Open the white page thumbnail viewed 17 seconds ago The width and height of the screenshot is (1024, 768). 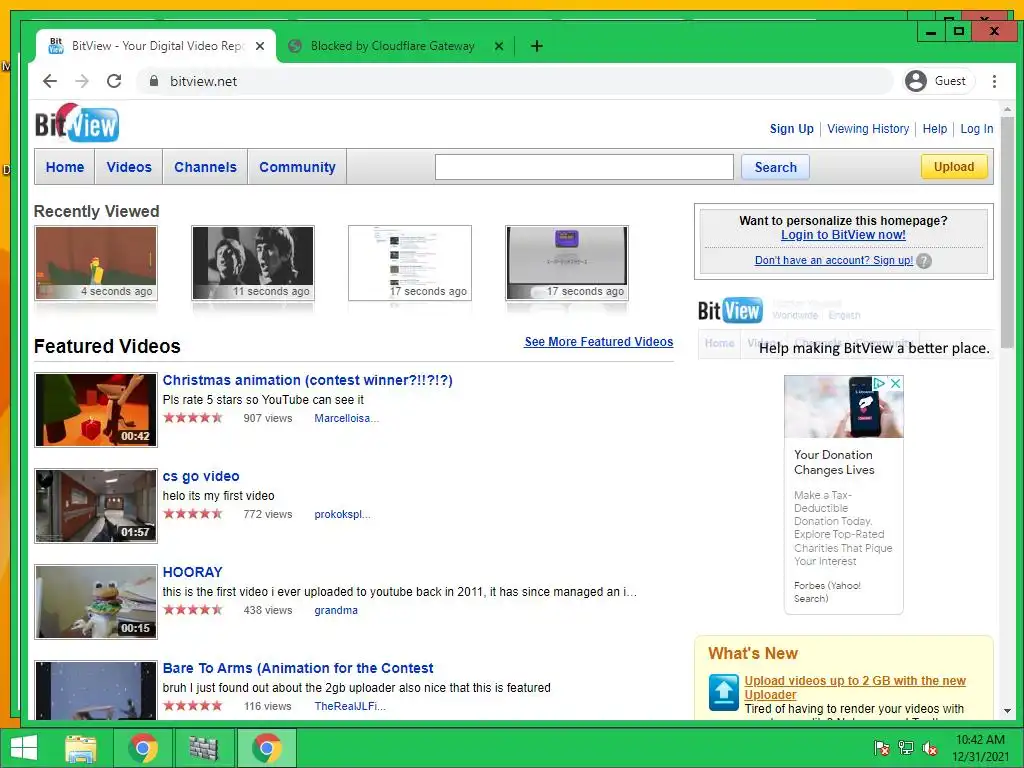(x=409, y=263)
